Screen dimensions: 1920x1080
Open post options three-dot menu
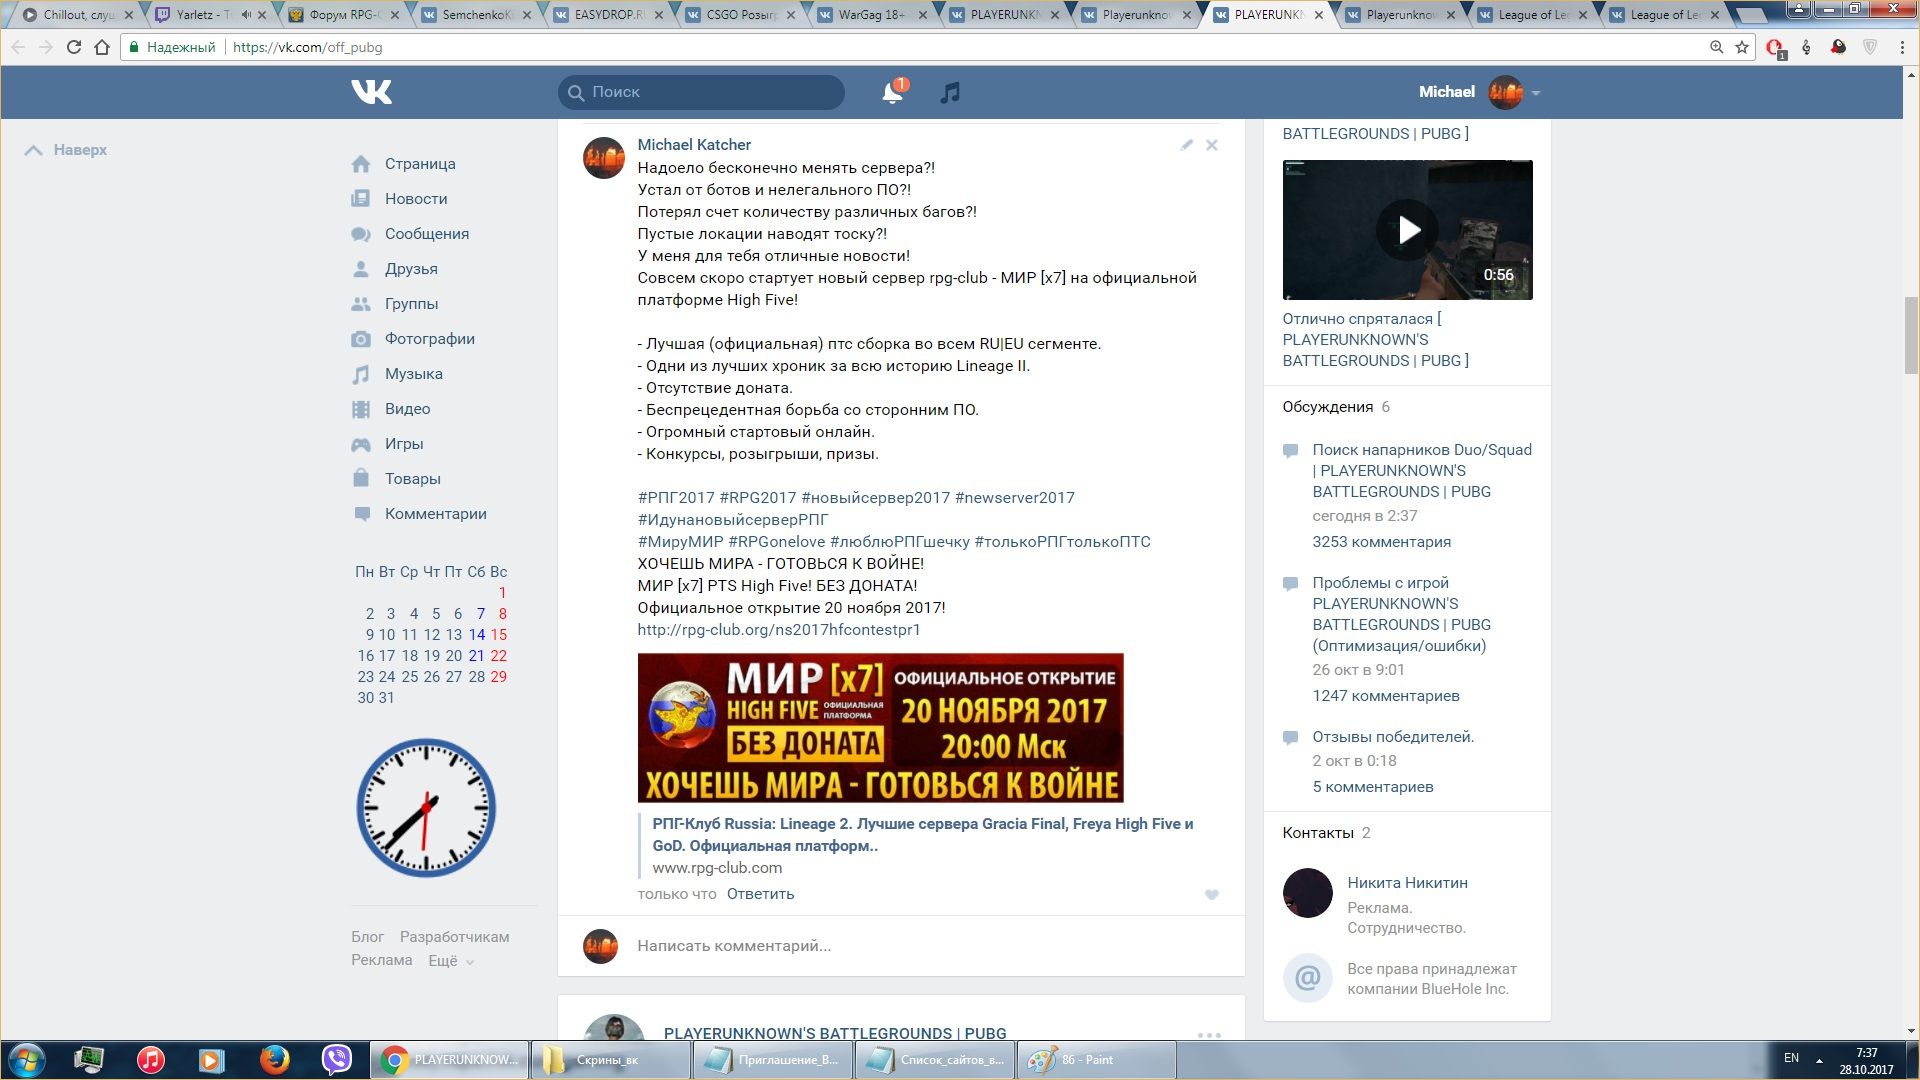[1208, 1035]
